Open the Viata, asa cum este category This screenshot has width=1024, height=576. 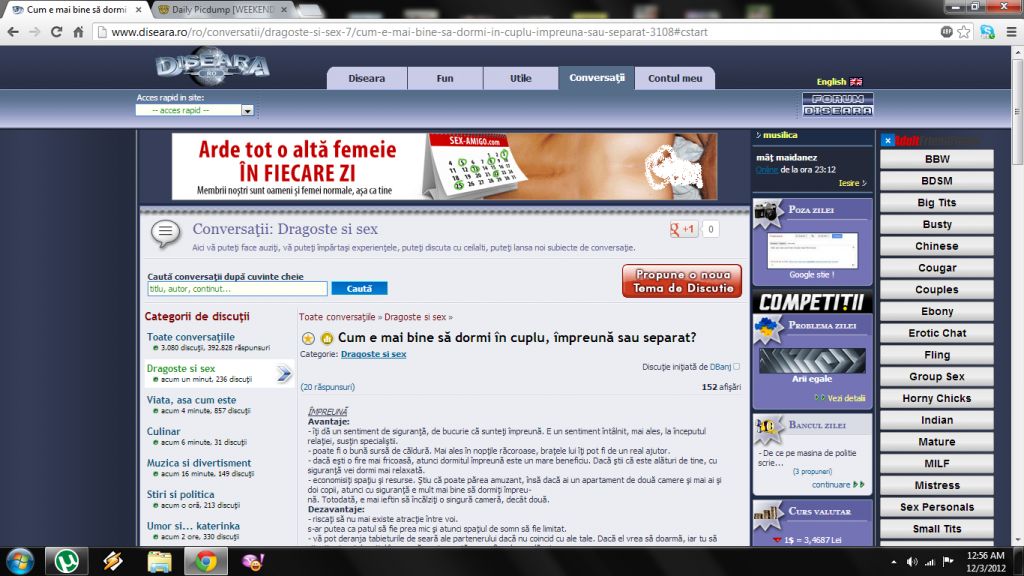pos(191,400)
